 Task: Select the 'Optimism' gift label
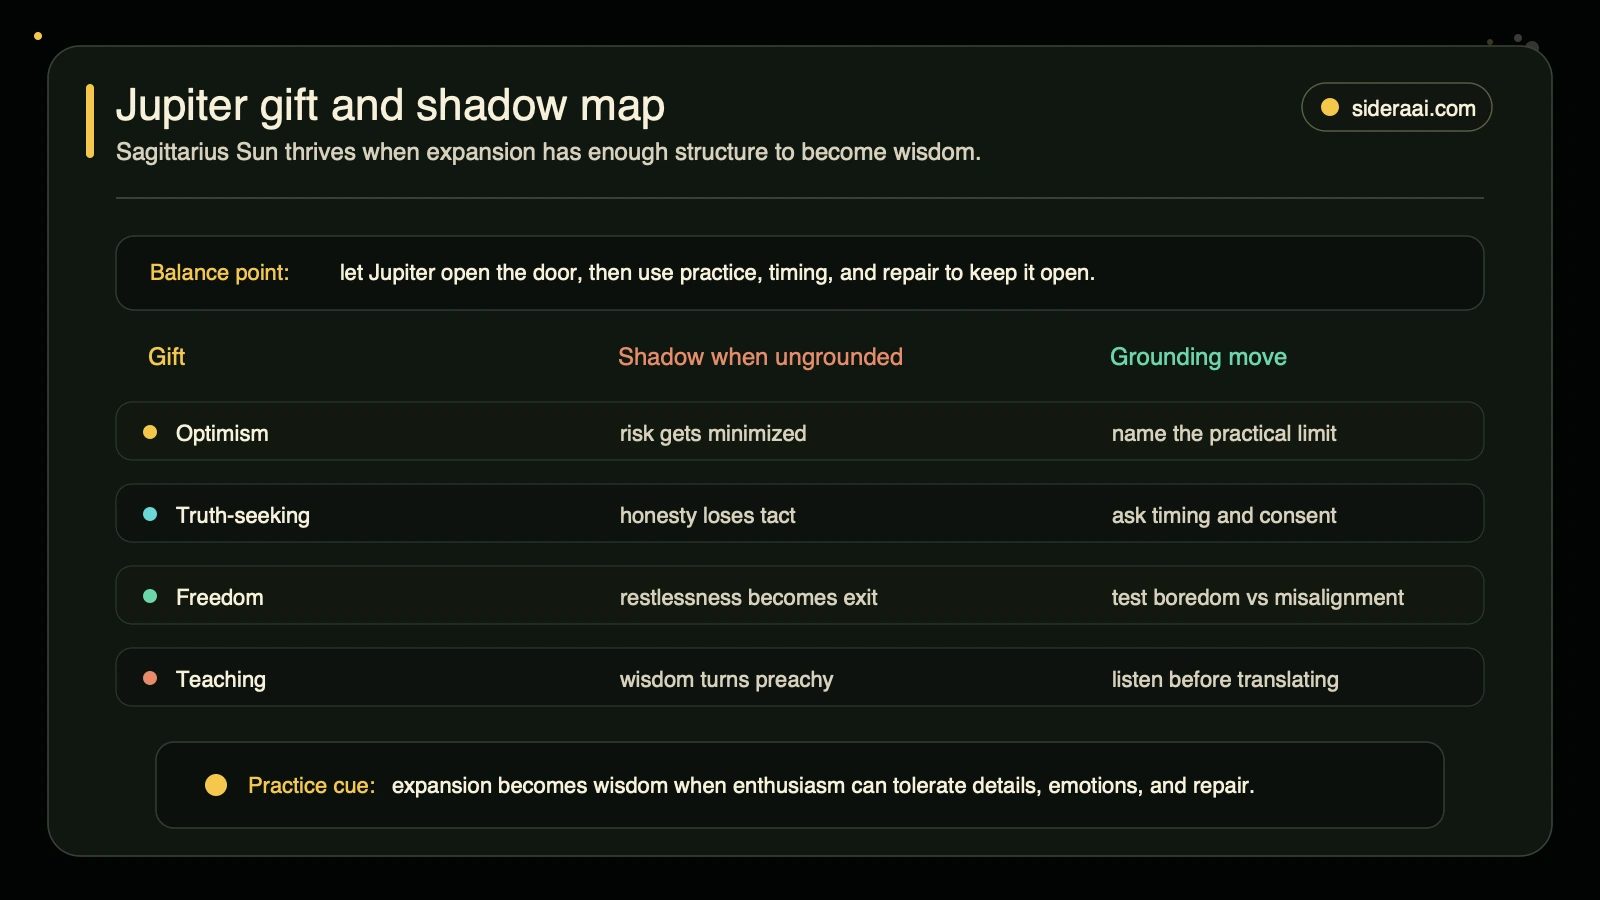(x=222, y=433)
